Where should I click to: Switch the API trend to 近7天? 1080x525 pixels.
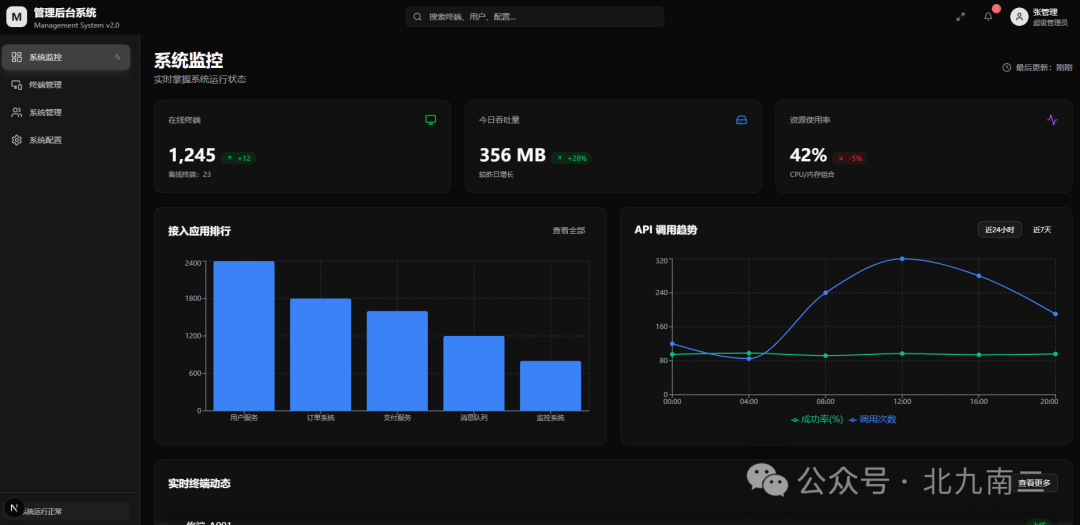click(x=1042, y=230)
